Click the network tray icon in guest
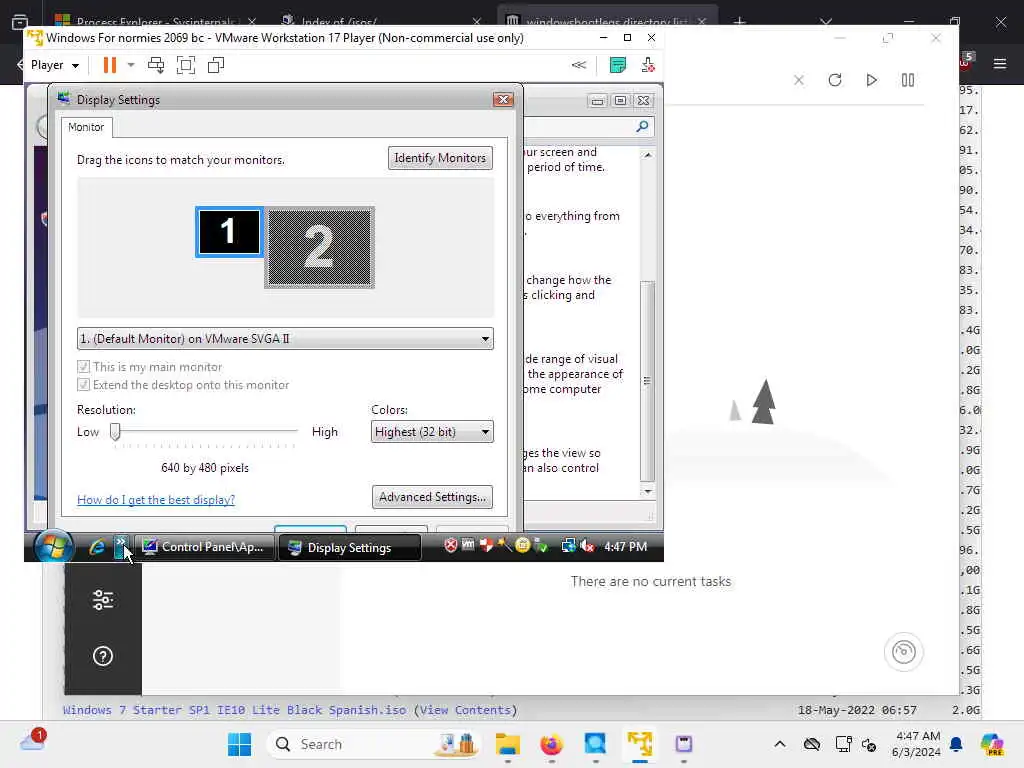This screenshot has width=1024, height=768. 568,545
